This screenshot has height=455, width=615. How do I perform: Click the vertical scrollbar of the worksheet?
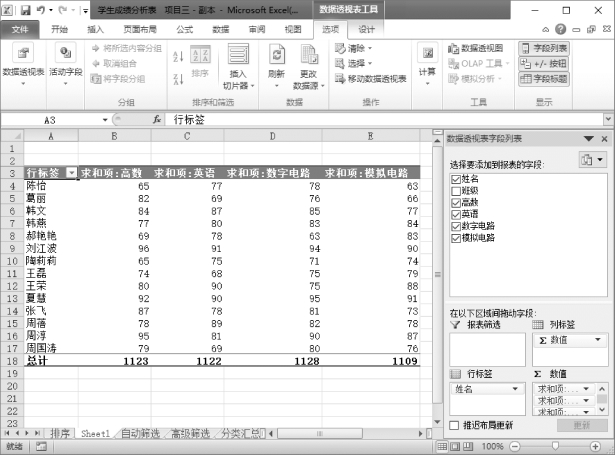[437, 275]
